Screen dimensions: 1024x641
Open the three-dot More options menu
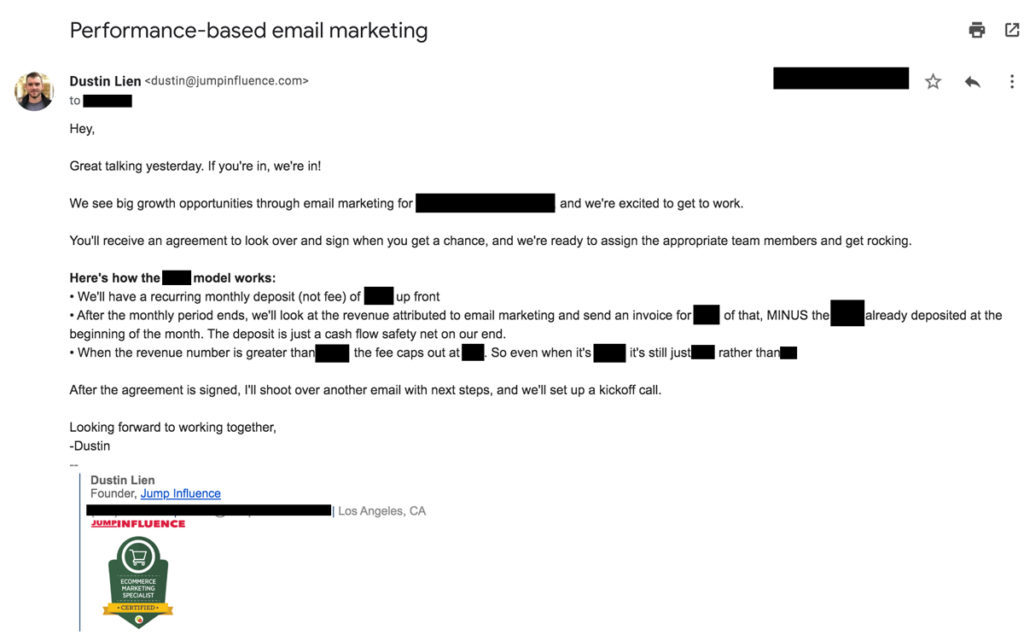1011,82
